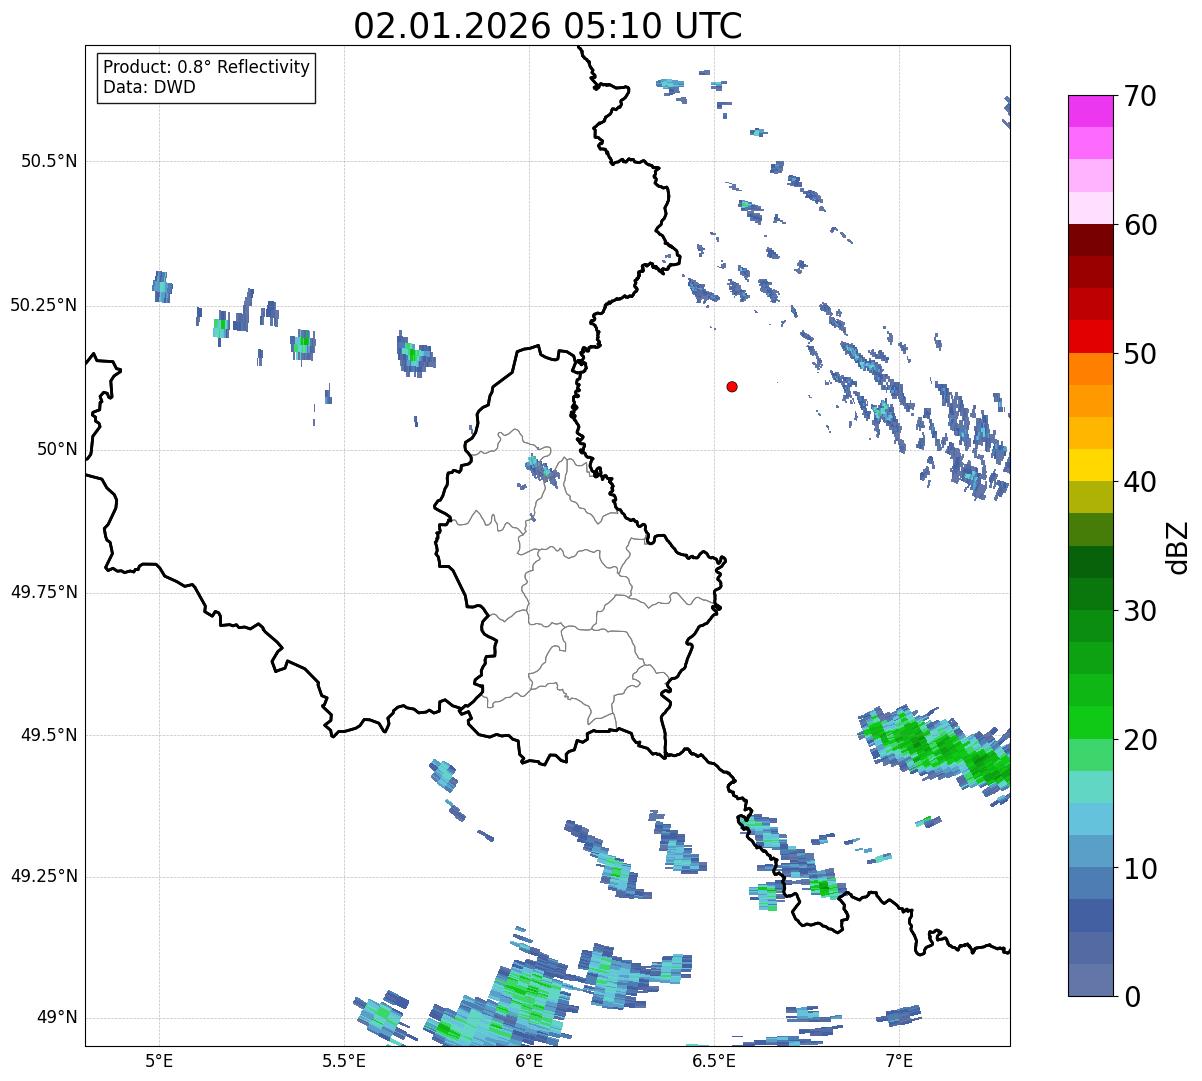The image size is (1202, 1081).
Task: Click the colorbar tick value 50
Action: pyautogui.click(x=1140, y=354)
